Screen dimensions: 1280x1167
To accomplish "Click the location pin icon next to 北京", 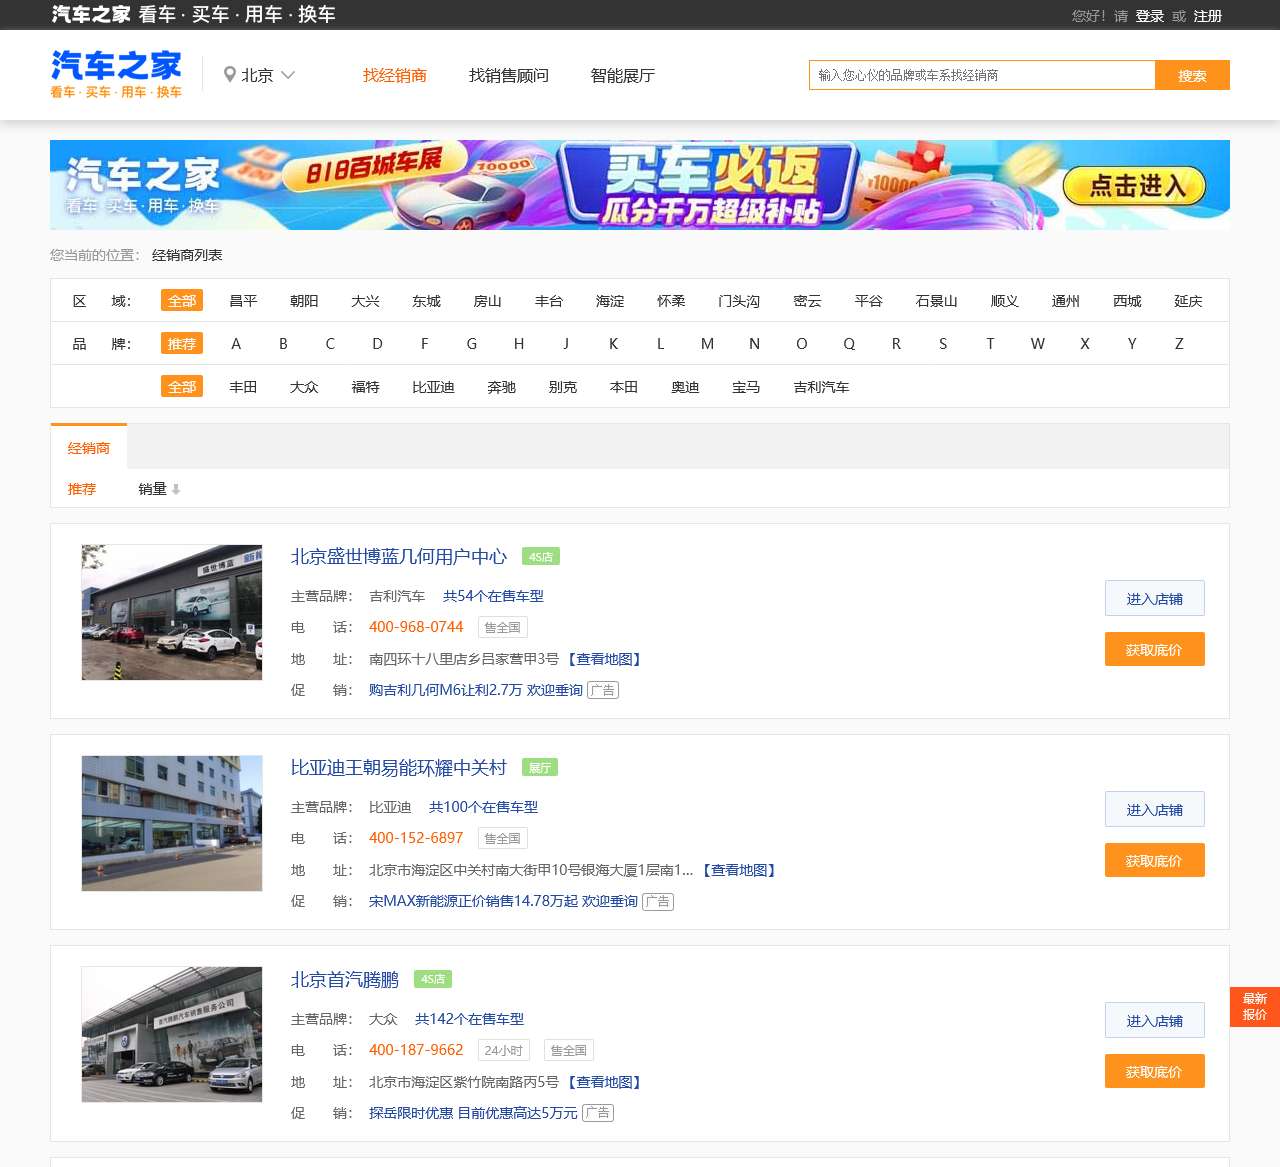I will pos(230,75).
